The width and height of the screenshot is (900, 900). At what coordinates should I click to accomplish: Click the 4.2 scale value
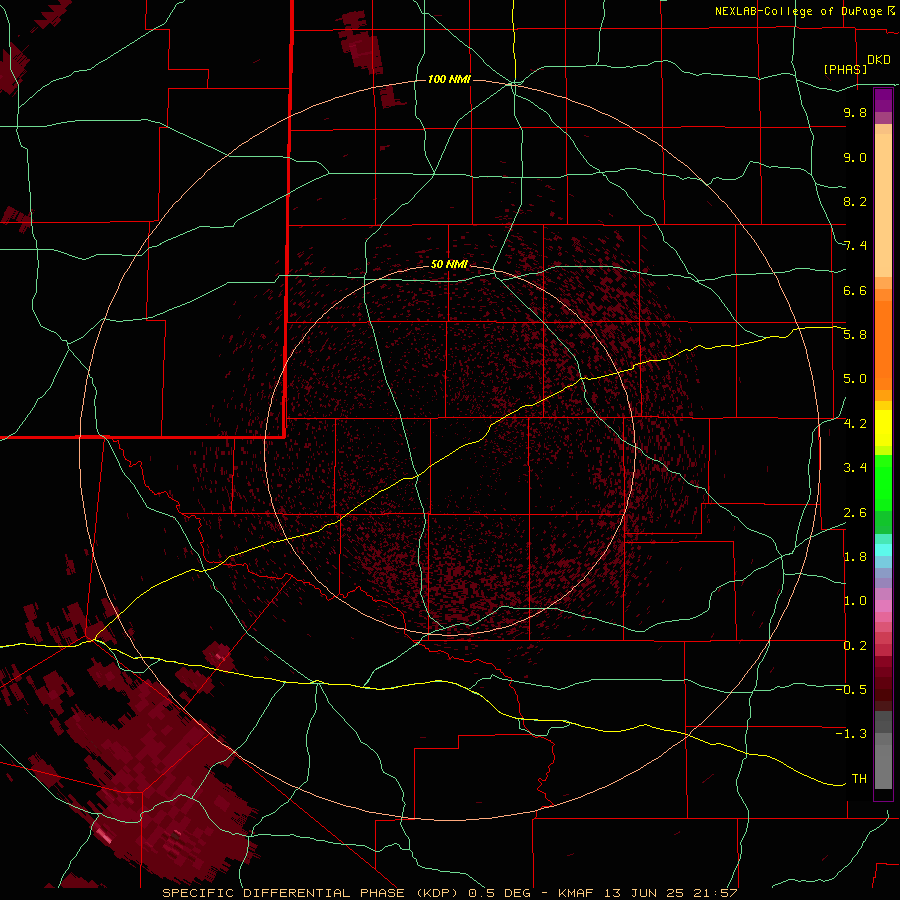click(x=855, y=424)
